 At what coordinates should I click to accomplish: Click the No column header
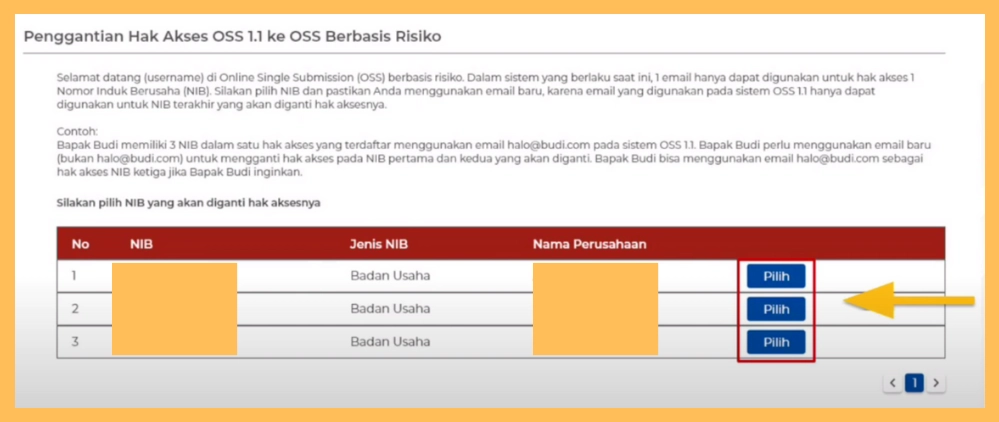click(x=80, y=244)
